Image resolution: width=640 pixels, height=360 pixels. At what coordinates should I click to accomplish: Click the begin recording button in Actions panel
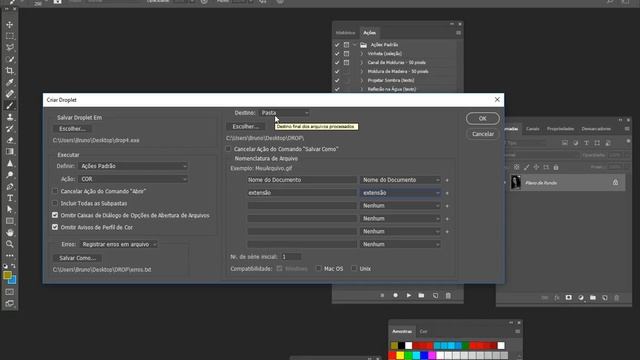395,295
